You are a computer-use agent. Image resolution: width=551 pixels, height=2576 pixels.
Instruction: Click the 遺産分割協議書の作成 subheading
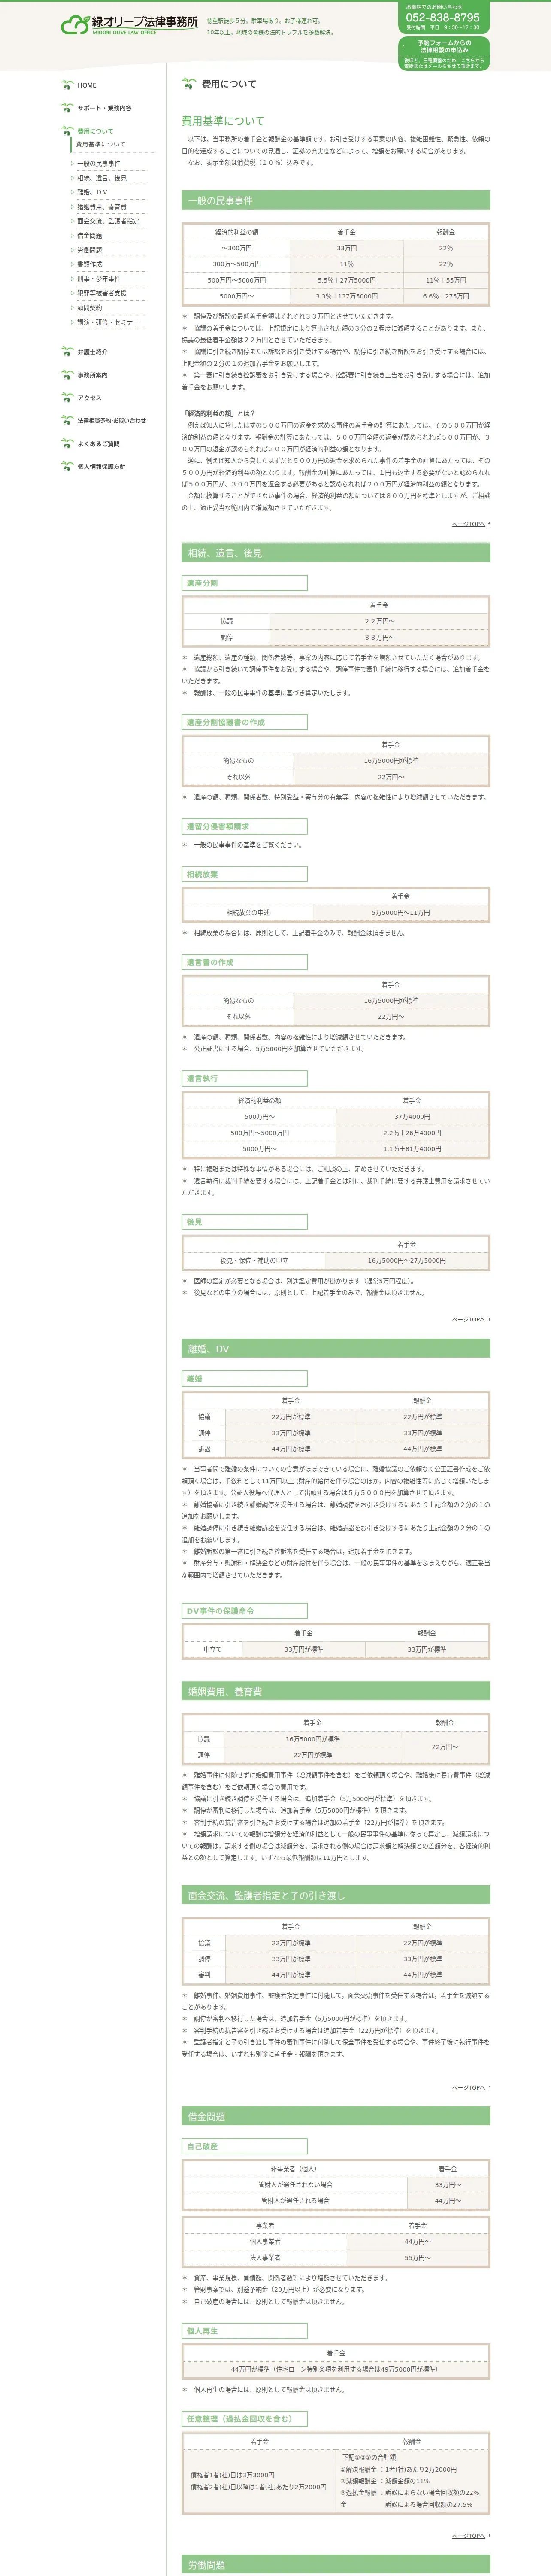244,722
